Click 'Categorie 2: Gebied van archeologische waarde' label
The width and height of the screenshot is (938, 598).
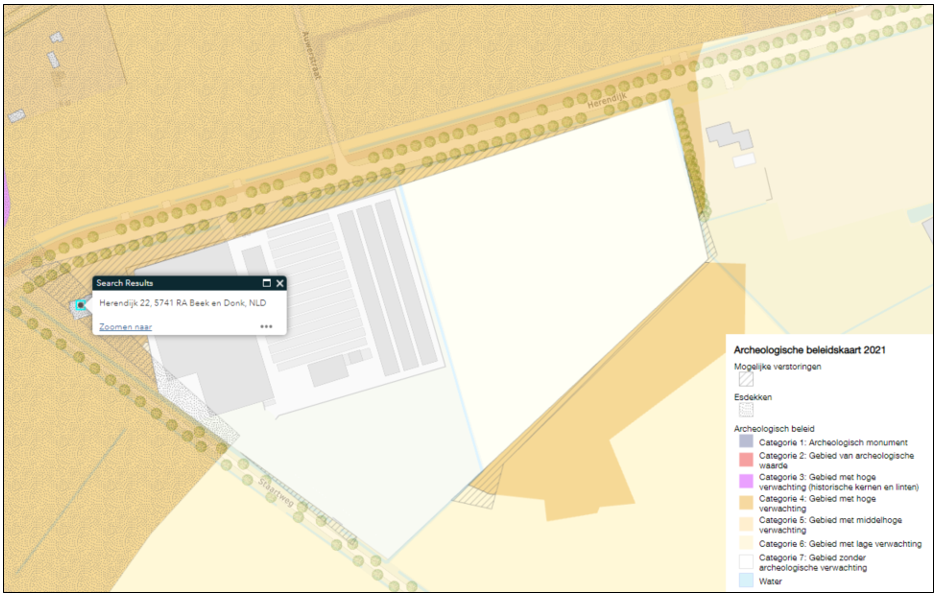(x=836, y=460)
